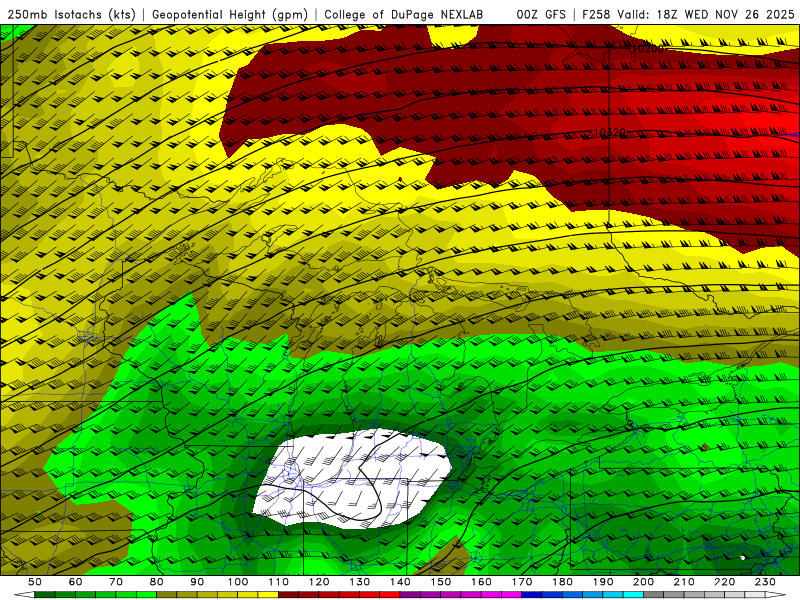This screenshot has width=800, height=600.
Task: Click the 170 label on the color scale
Action: pyautogui.click(x=521, y=582)
